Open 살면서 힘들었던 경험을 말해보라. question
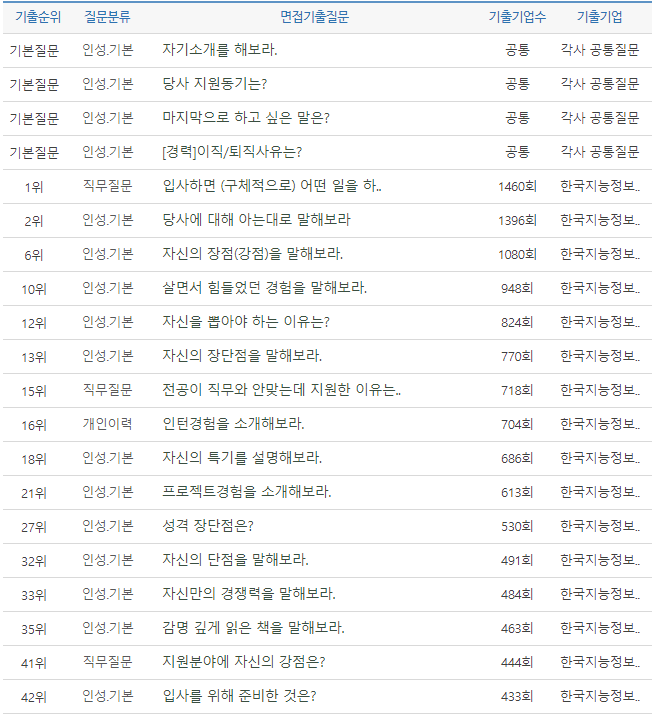This screenshot has width=652, height=718. click(264, 288)
